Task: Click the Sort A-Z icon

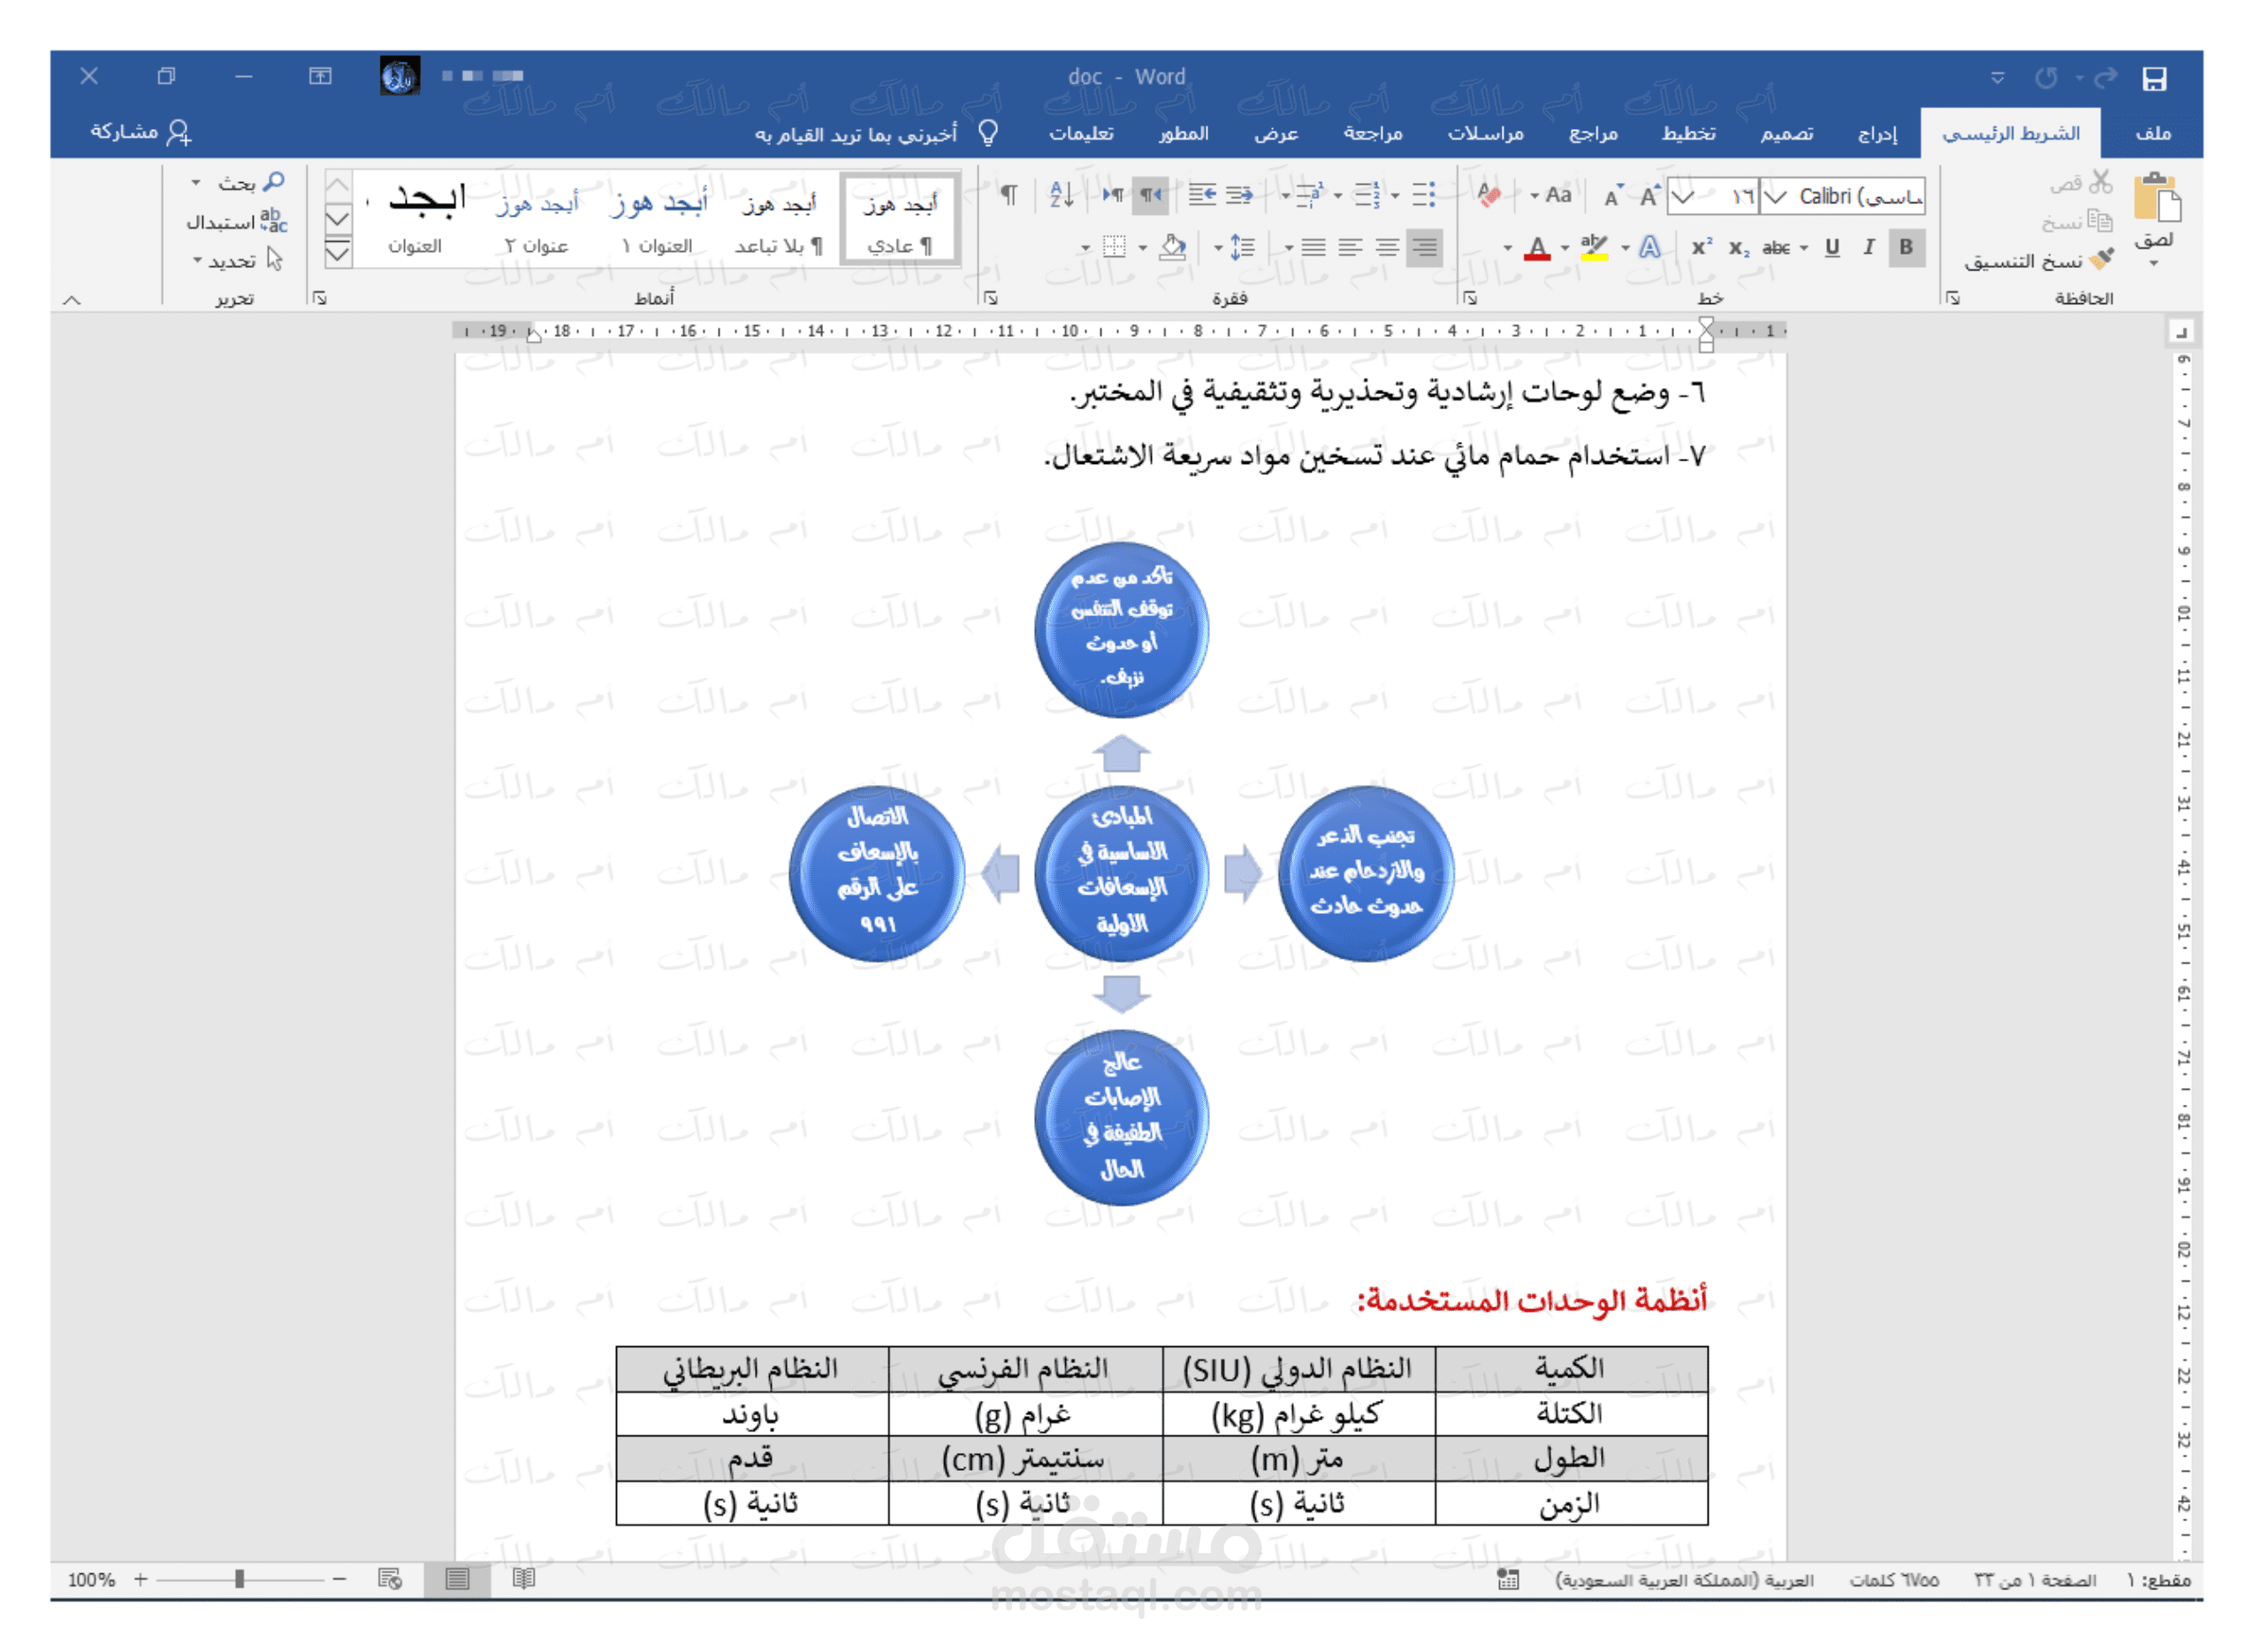Action: (1061, 195)
